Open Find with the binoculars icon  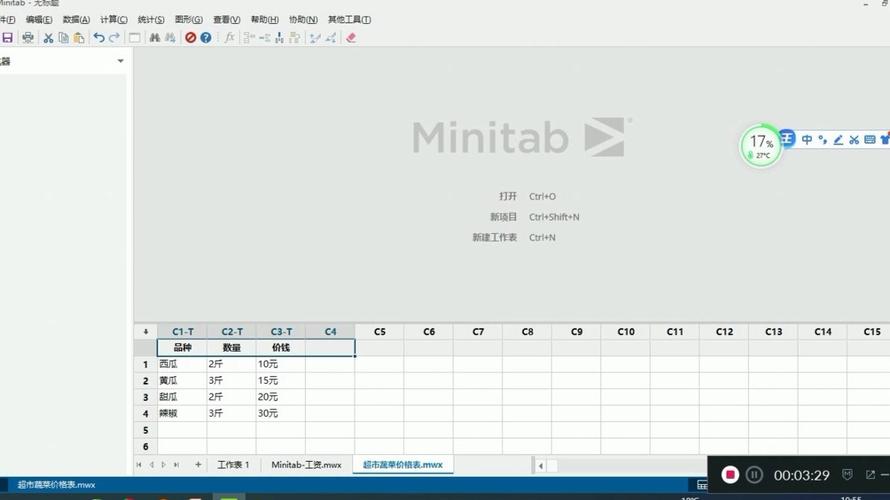[154, 37]
